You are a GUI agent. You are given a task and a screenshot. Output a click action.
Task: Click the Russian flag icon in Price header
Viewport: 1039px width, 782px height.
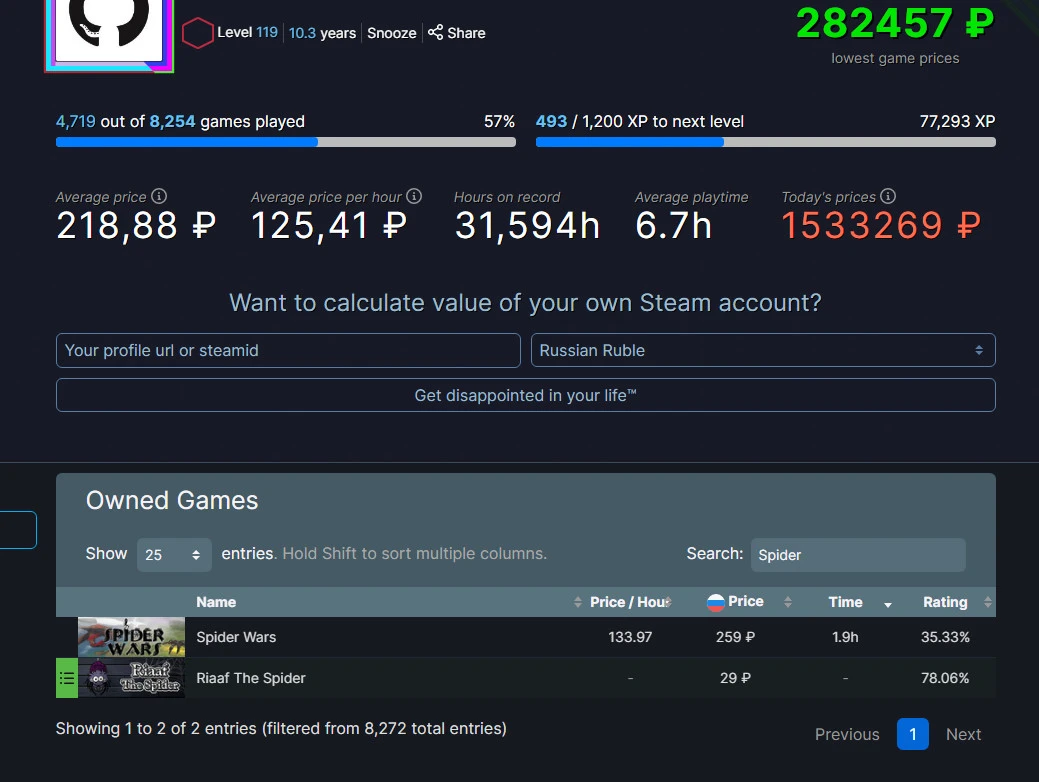click(x=716, y=602)
